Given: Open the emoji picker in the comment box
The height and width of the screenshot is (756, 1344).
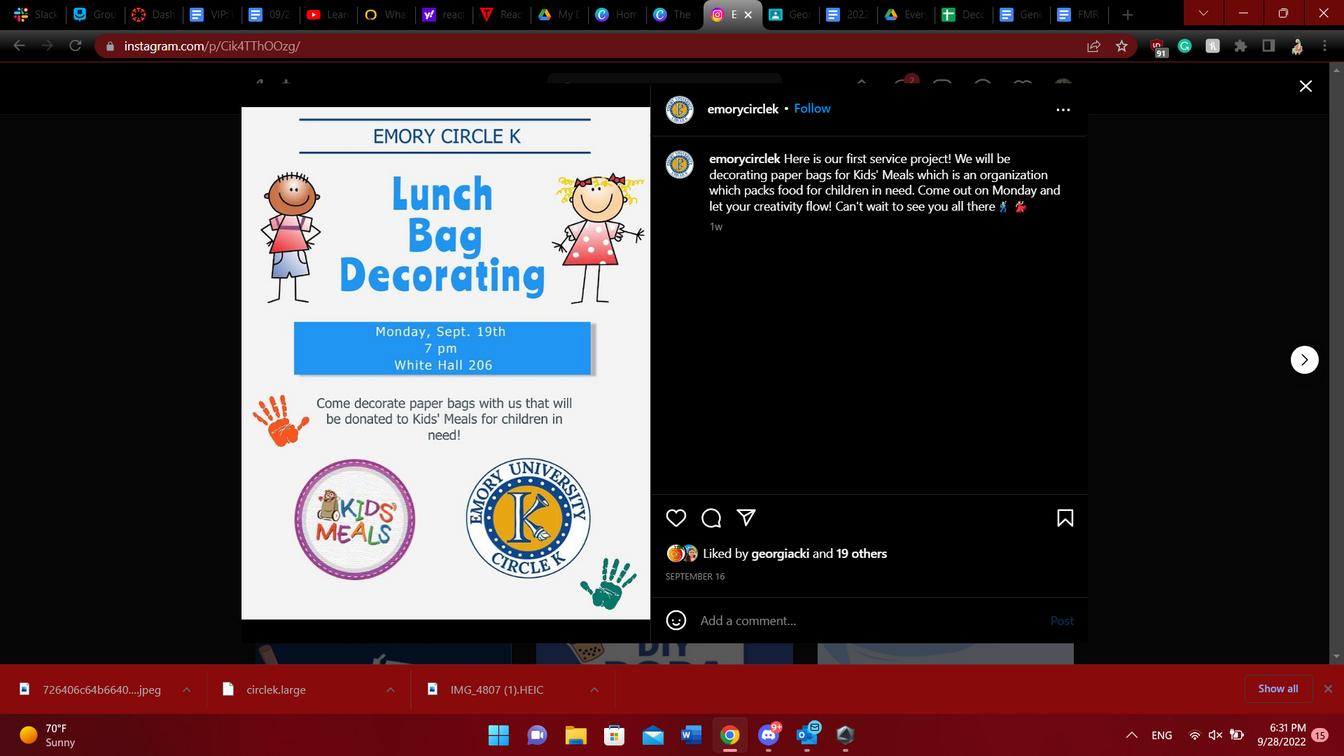Looking at the screenshot, I should [676, 621].
